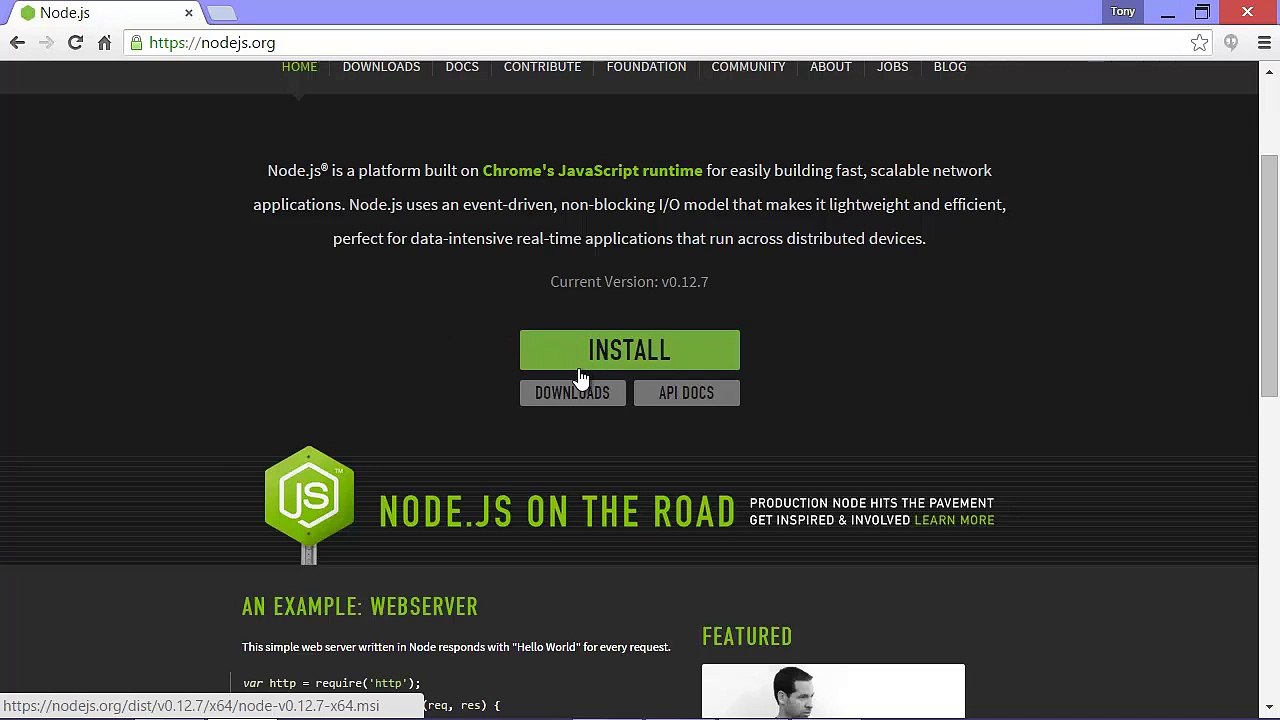Open the Tony profile button
The height and width of the screenshot is (720, 1280).
1122,12
